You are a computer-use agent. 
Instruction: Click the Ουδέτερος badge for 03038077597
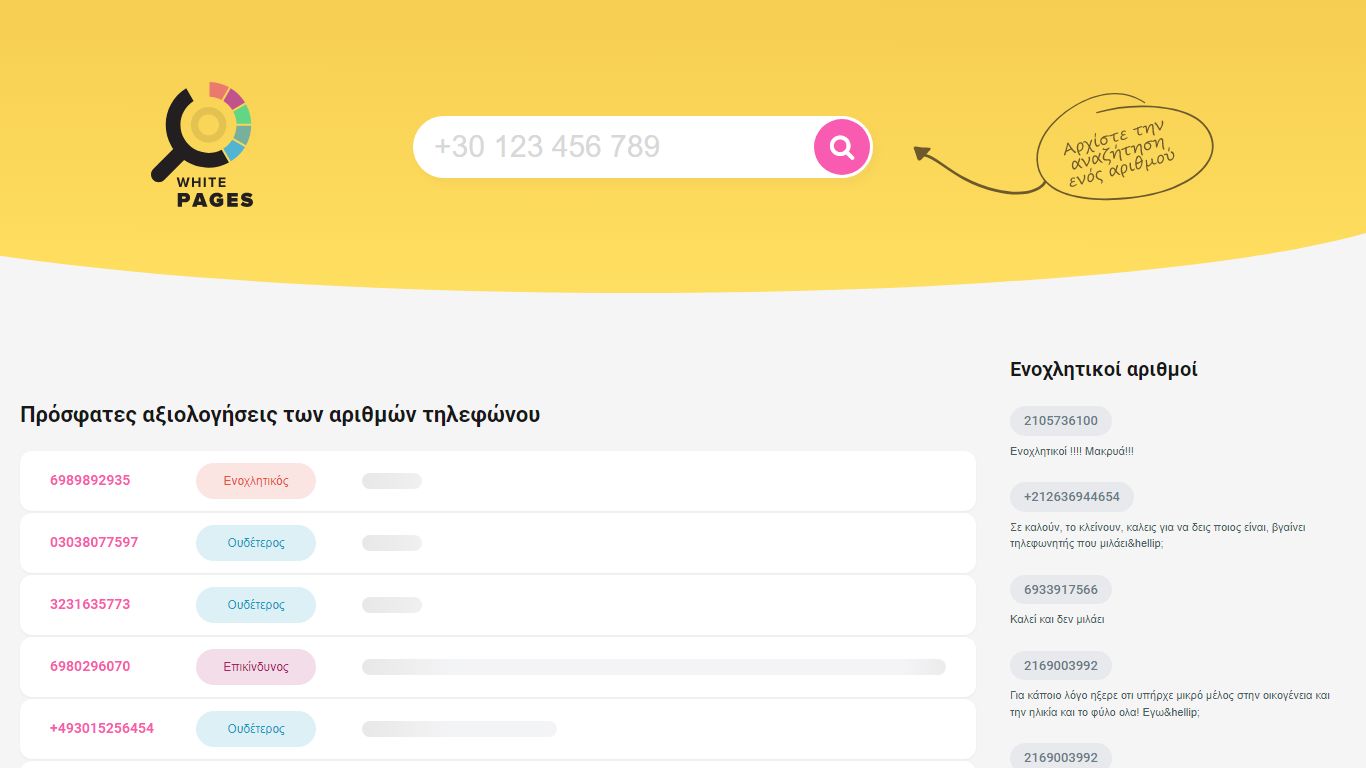256,543
